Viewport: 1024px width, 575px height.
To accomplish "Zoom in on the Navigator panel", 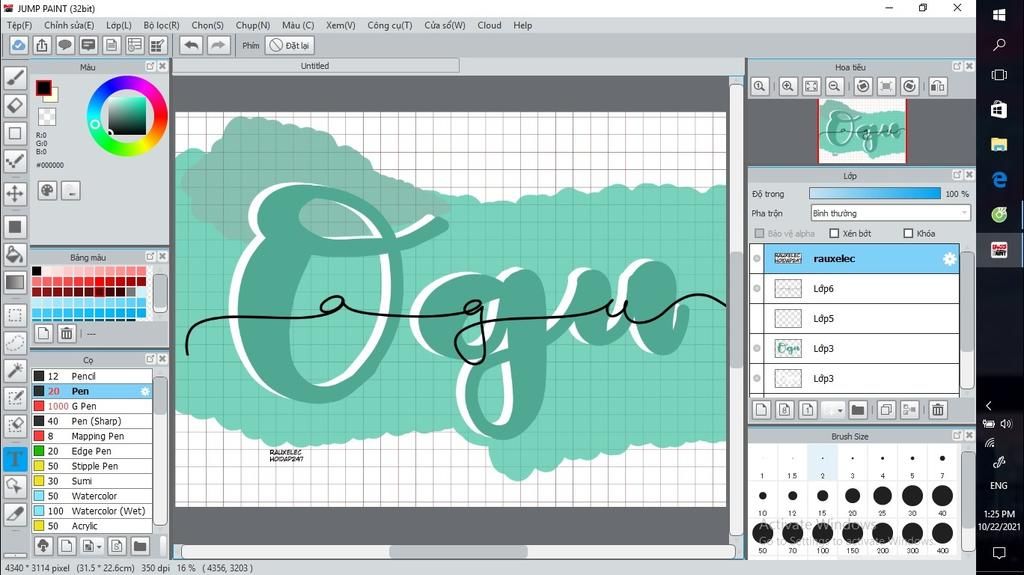I will [788, 86].
